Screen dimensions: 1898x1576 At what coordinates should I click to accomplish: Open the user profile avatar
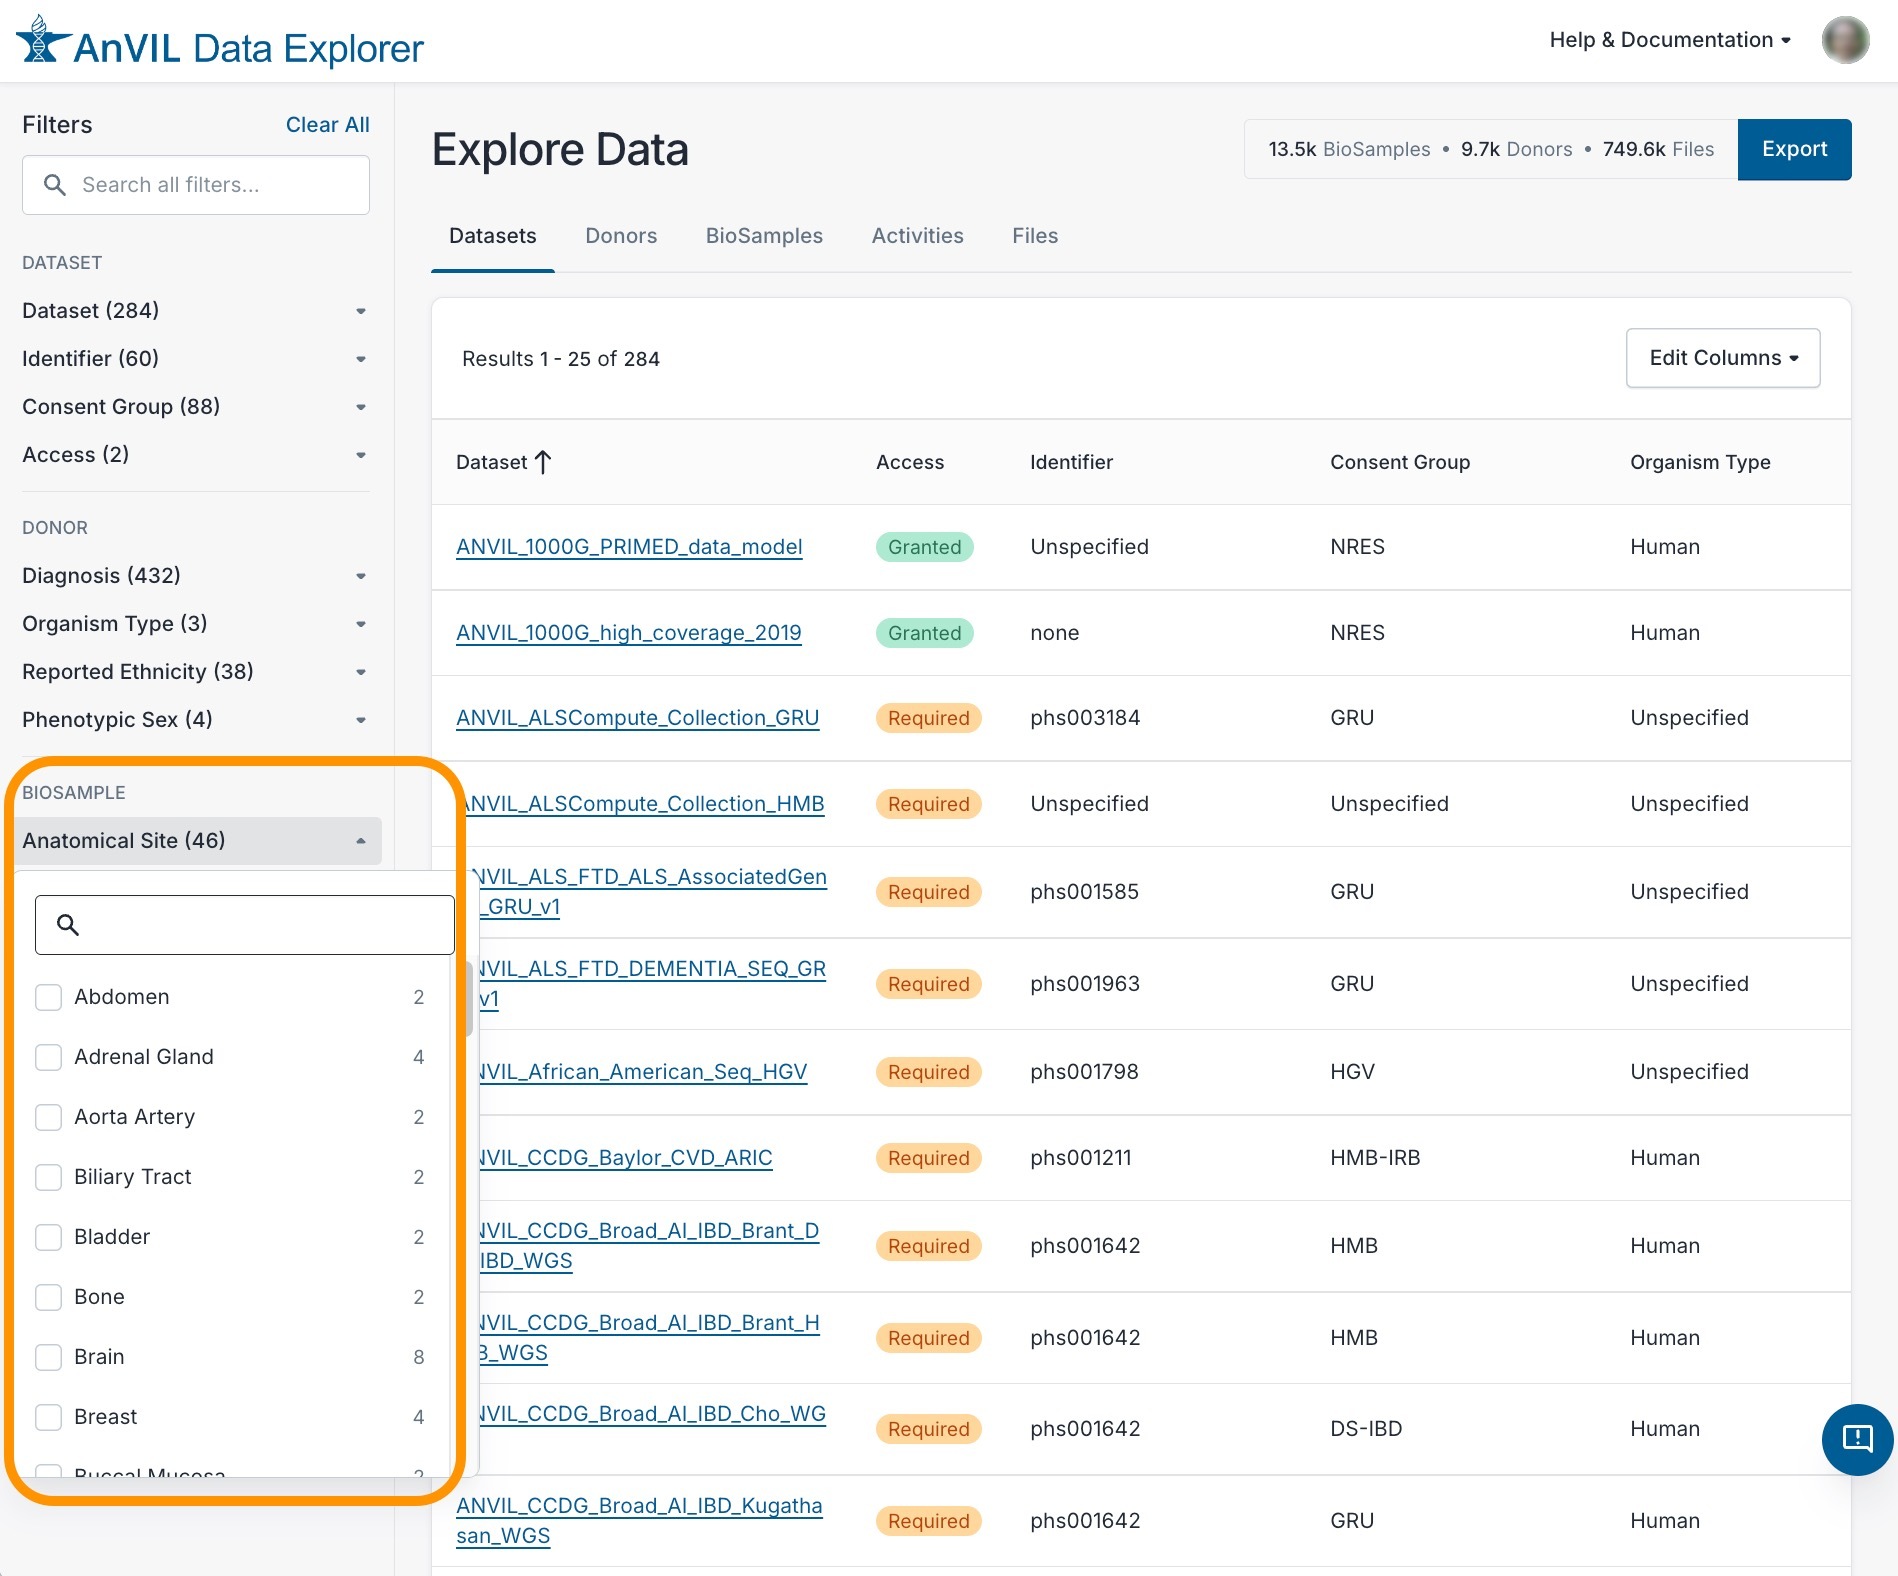click(x=1845, y=40)
